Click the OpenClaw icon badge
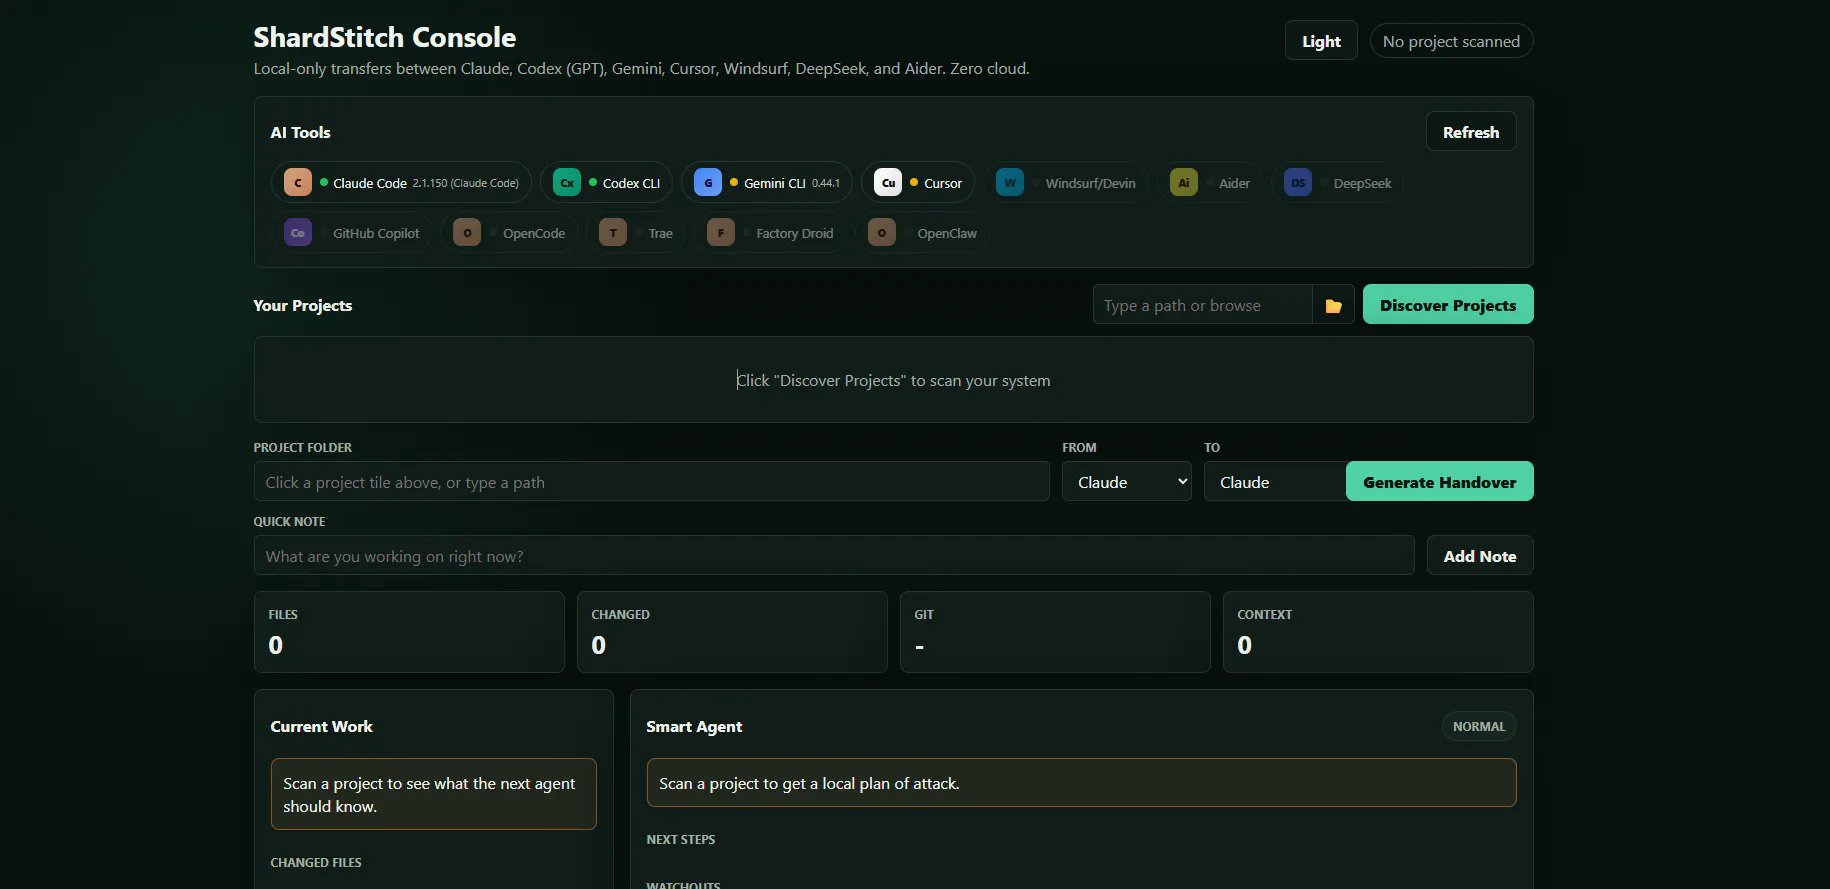Screen dimensions: 1830x889 coord(882,233)
